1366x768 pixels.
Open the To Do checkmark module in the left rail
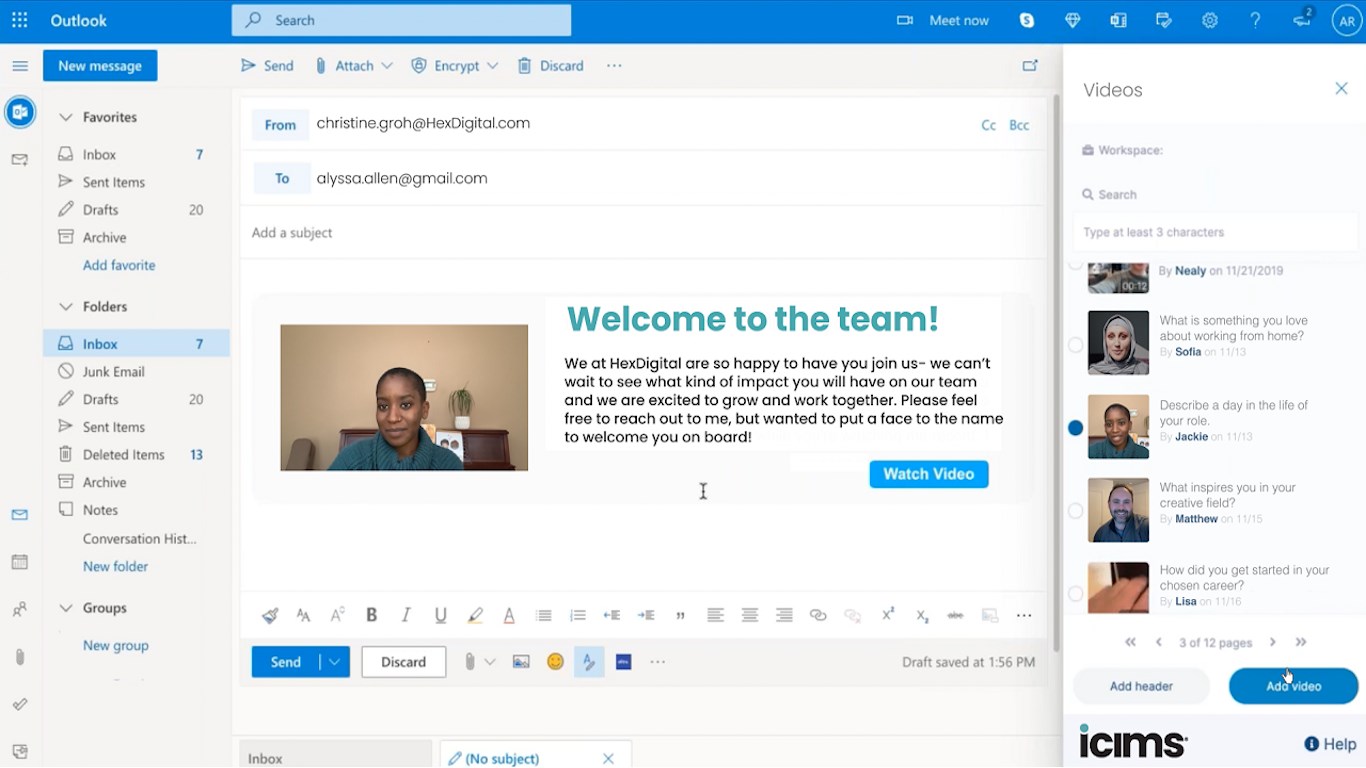pos(19,704)
